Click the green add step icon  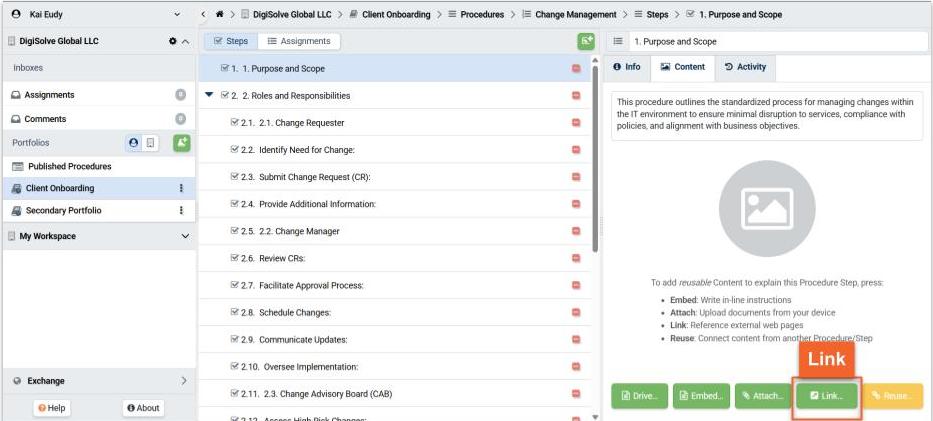(585, 41)
